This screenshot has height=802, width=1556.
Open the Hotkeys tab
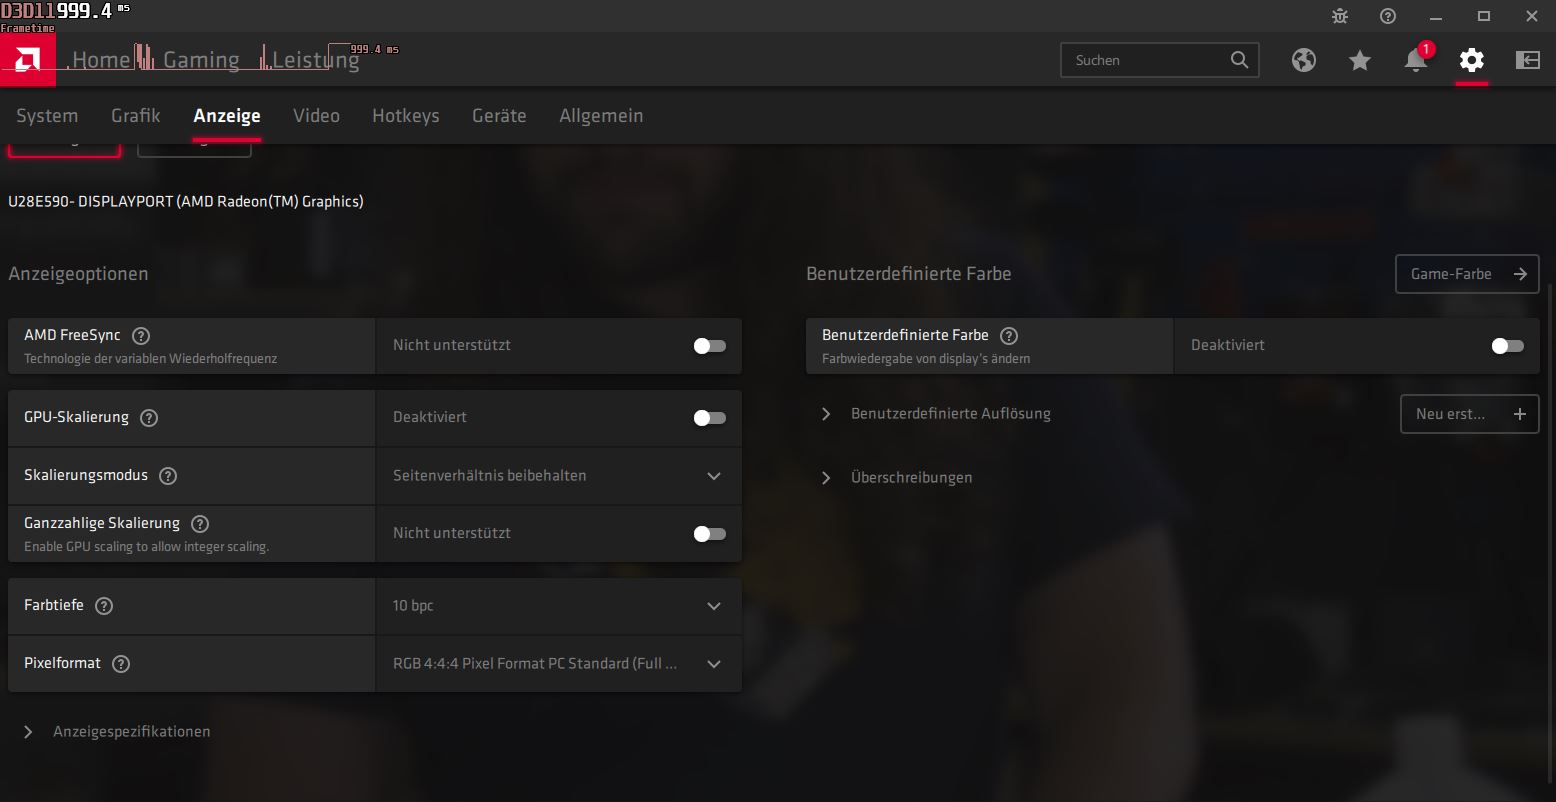click(x=406, y=116)
